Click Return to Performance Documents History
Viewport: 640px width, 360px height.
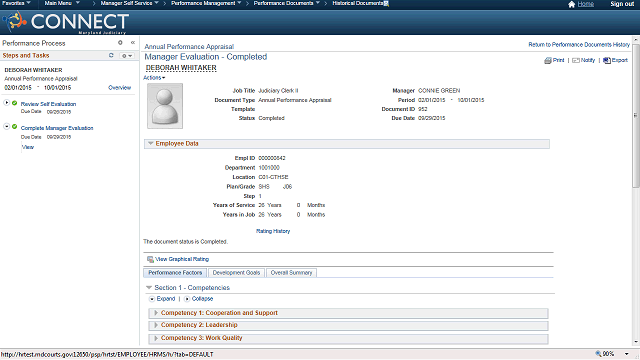pyautogui.click(x=579, y=44)
